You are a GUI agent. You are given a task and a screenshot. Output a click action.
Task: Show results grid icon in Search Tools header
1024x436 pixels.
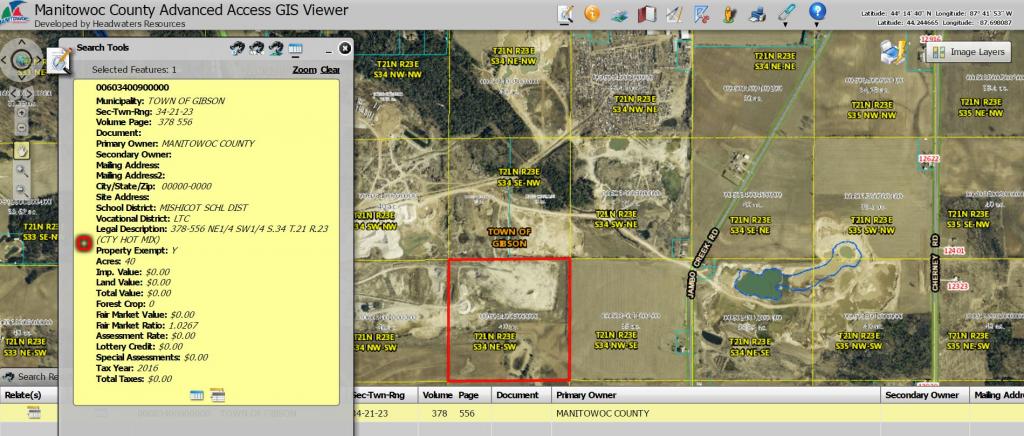(296, 48)
